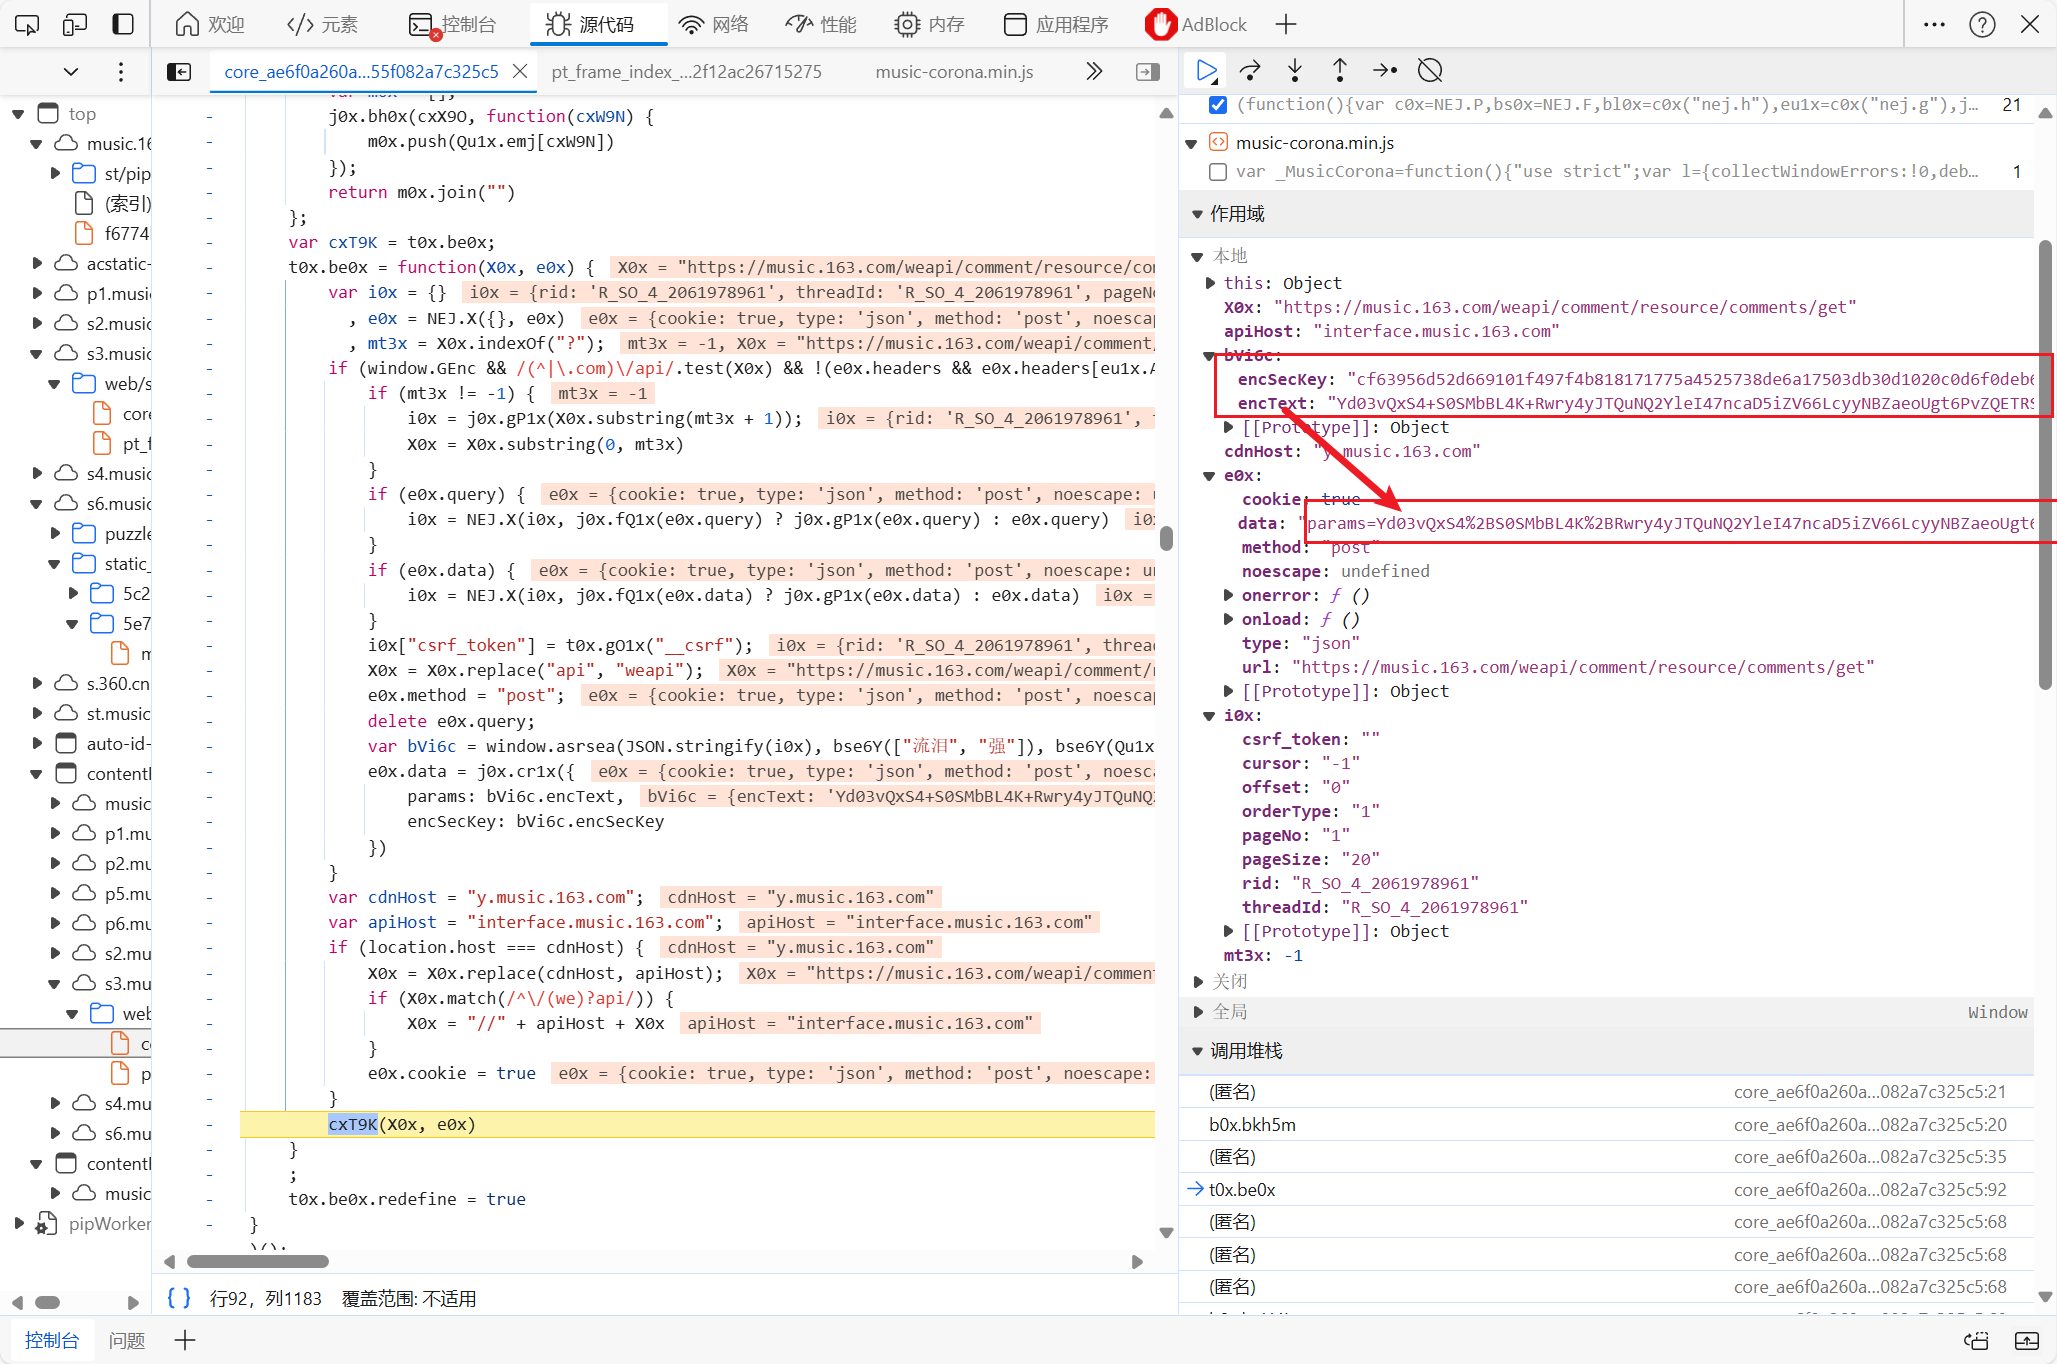2057x1364 pixels.
Task: Switch to the Elements (元素) tab
Action: [x=322, y=24]
